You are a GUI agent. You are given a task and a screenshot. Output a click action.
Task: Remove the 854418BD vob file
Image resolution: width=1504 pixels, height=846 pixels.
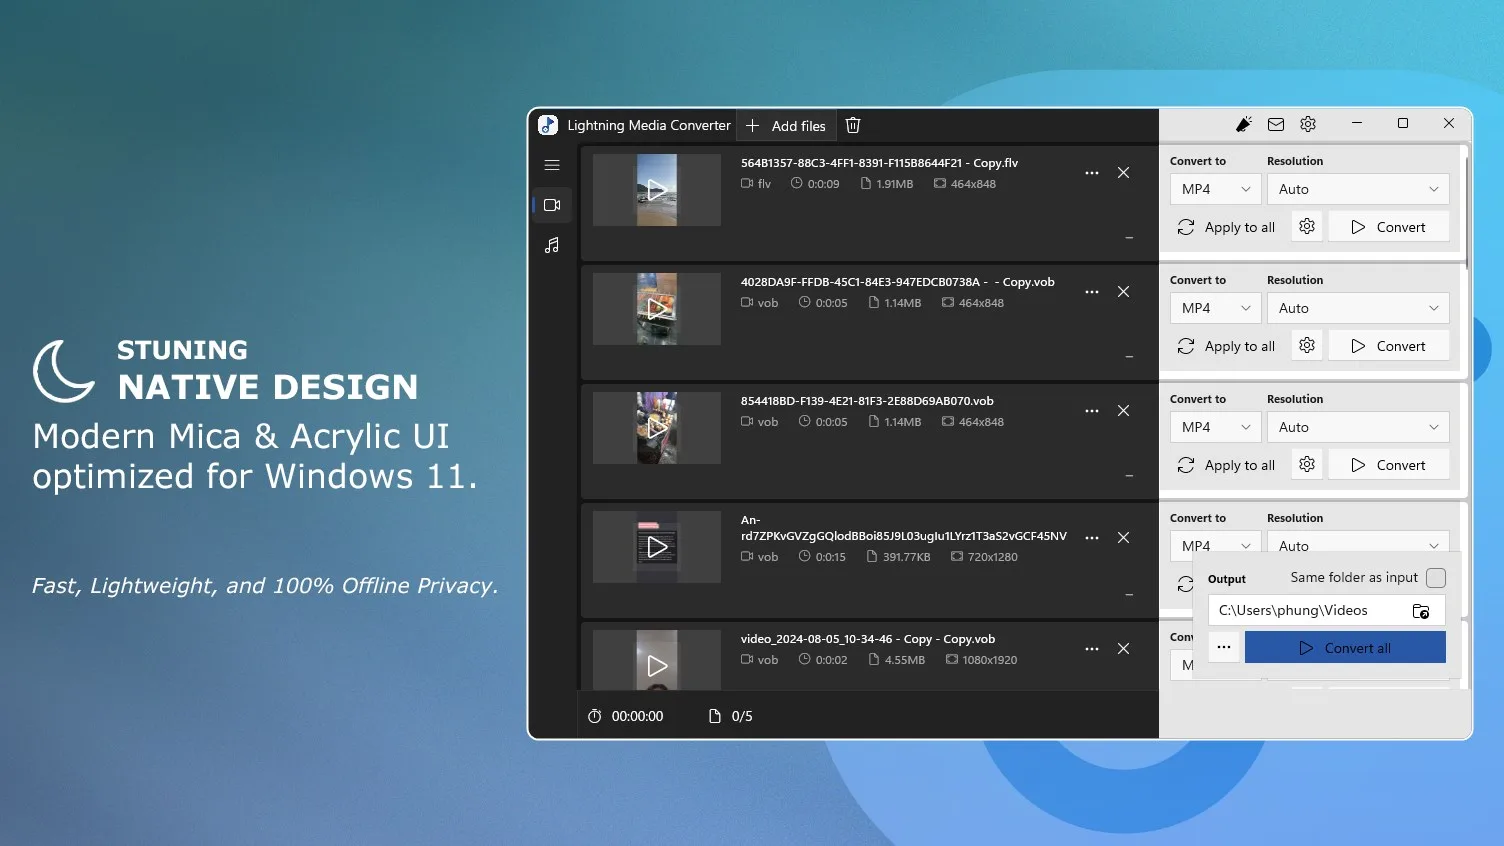point(1124,411)
